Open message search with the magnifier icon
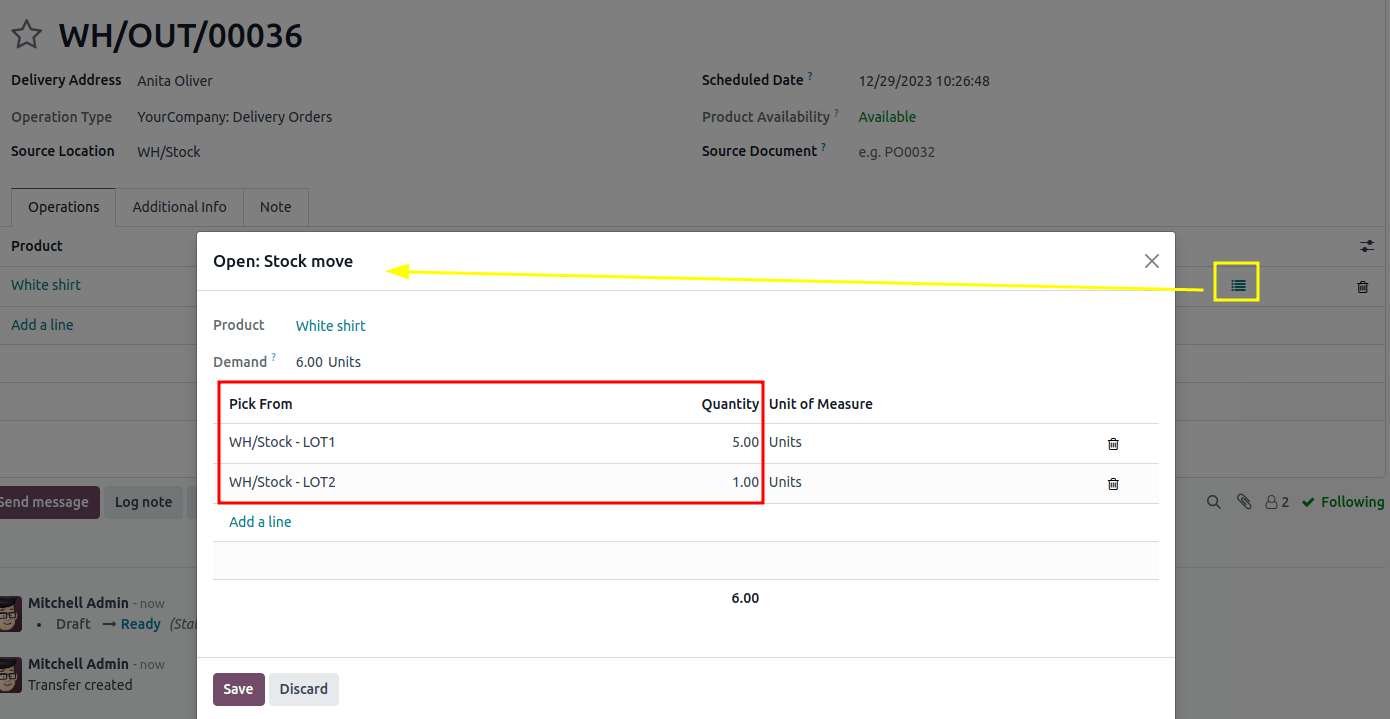 (x=1213, y=501)
